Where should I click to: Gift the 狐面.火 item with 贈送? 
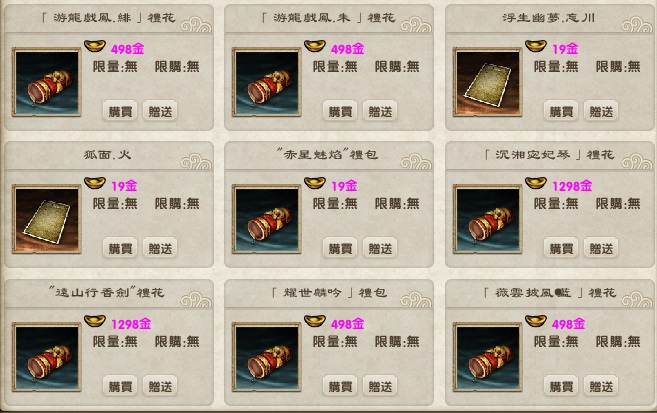point(160,248)
